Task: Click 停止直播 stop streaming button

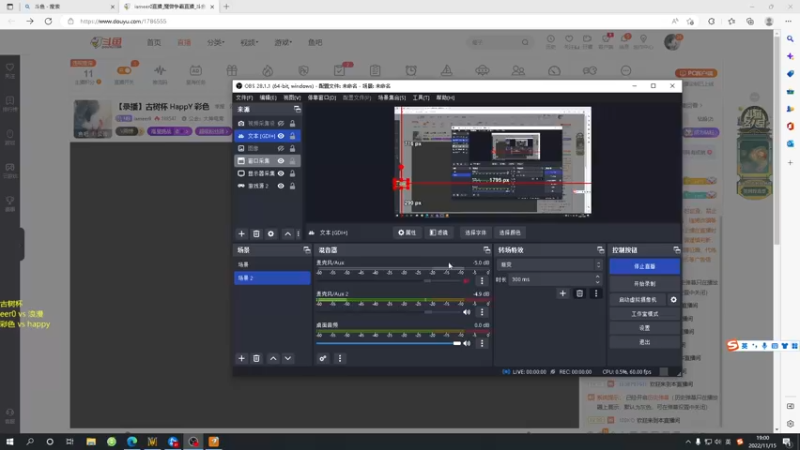Action: tap(644, 266)
